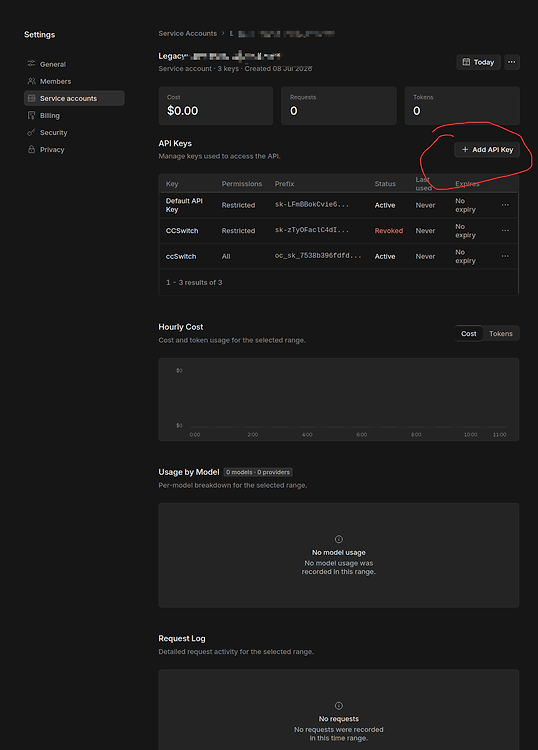Click the Privacy lock icon
538x750 pixels.
[32, 149]
